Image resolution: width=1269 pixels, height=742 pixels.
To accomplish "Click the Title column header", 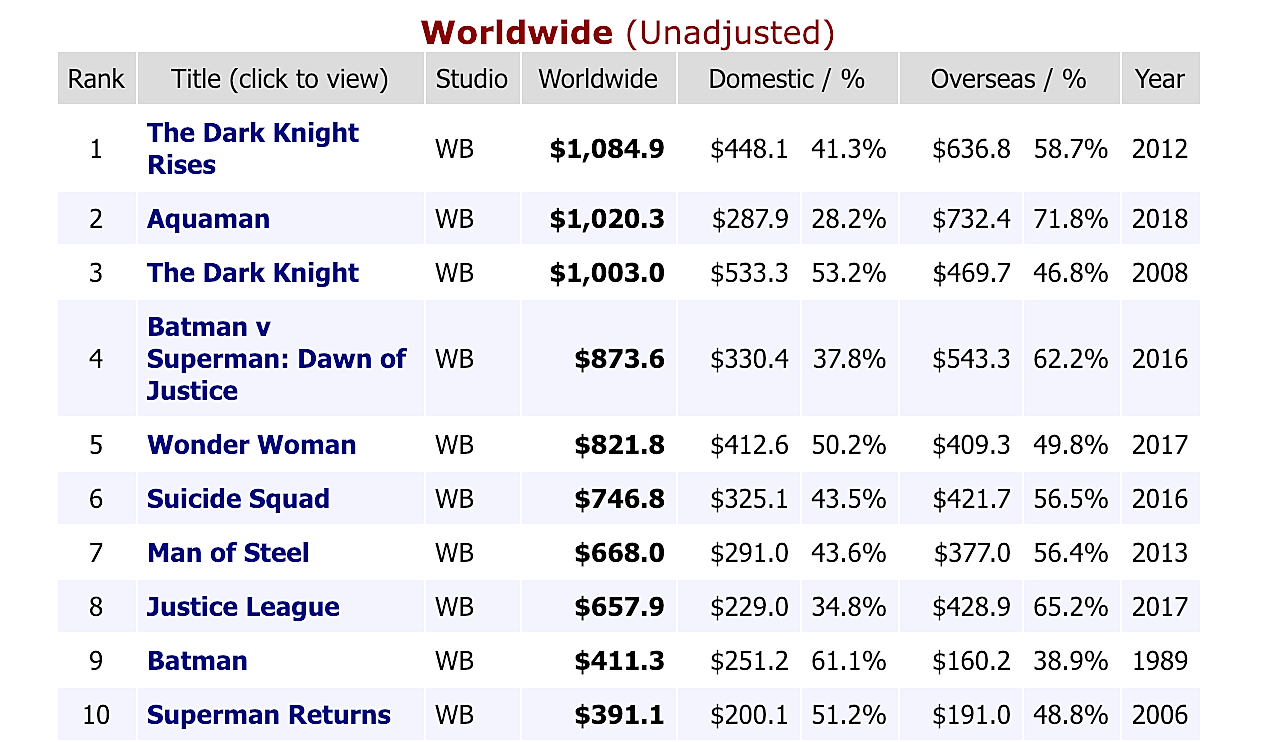I will (x=279, y=79).
